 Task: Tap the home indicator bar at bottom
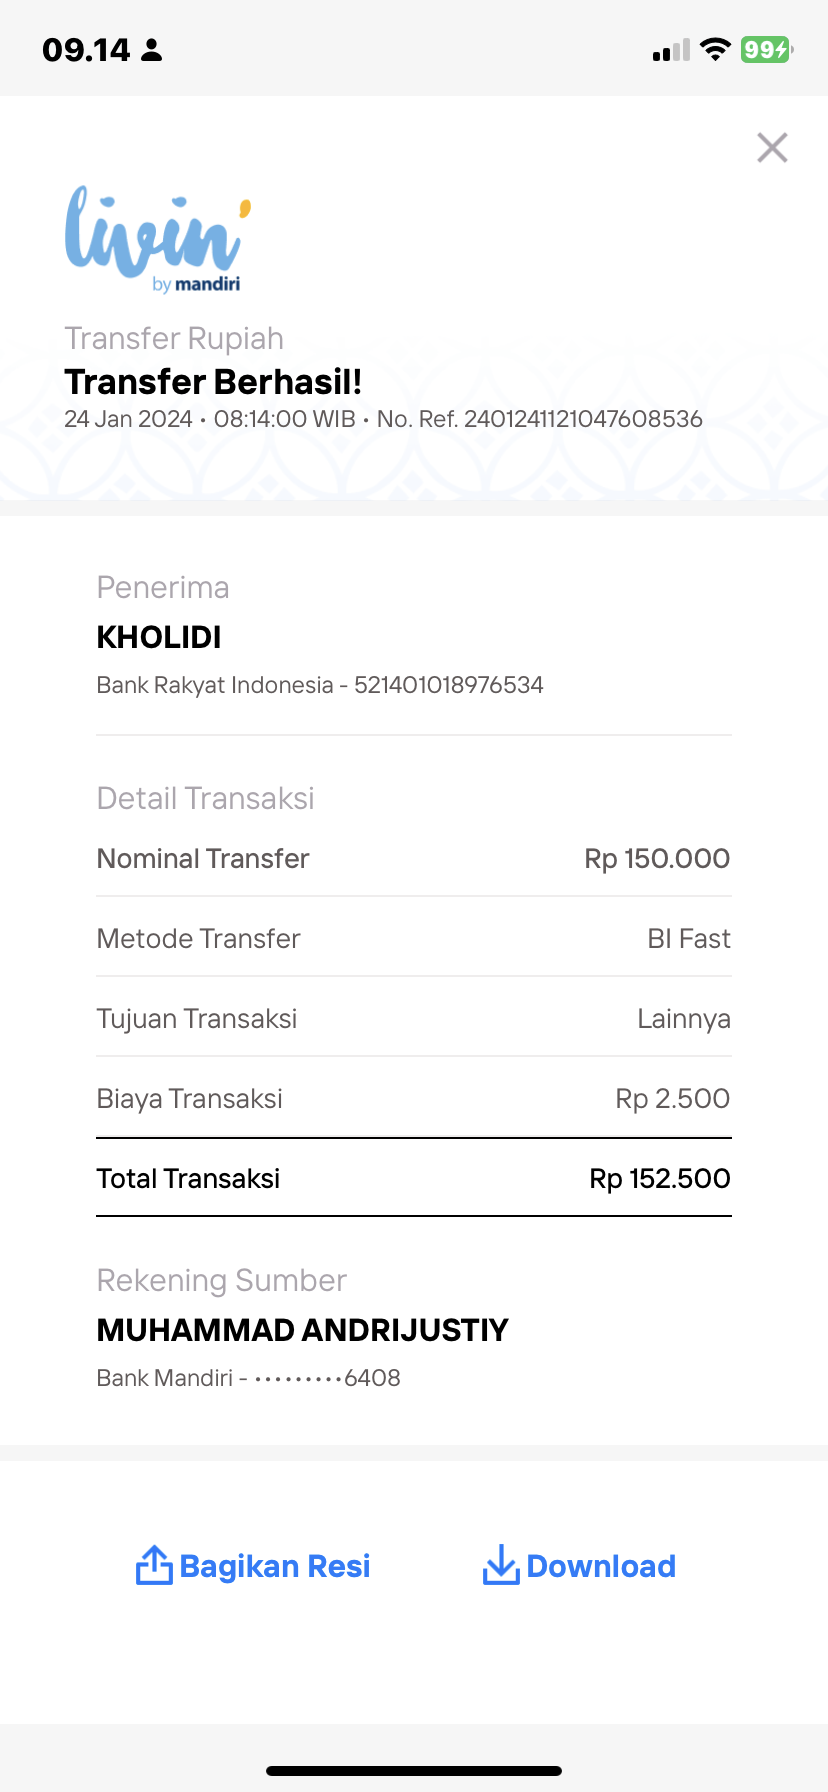coord(414,1771)
